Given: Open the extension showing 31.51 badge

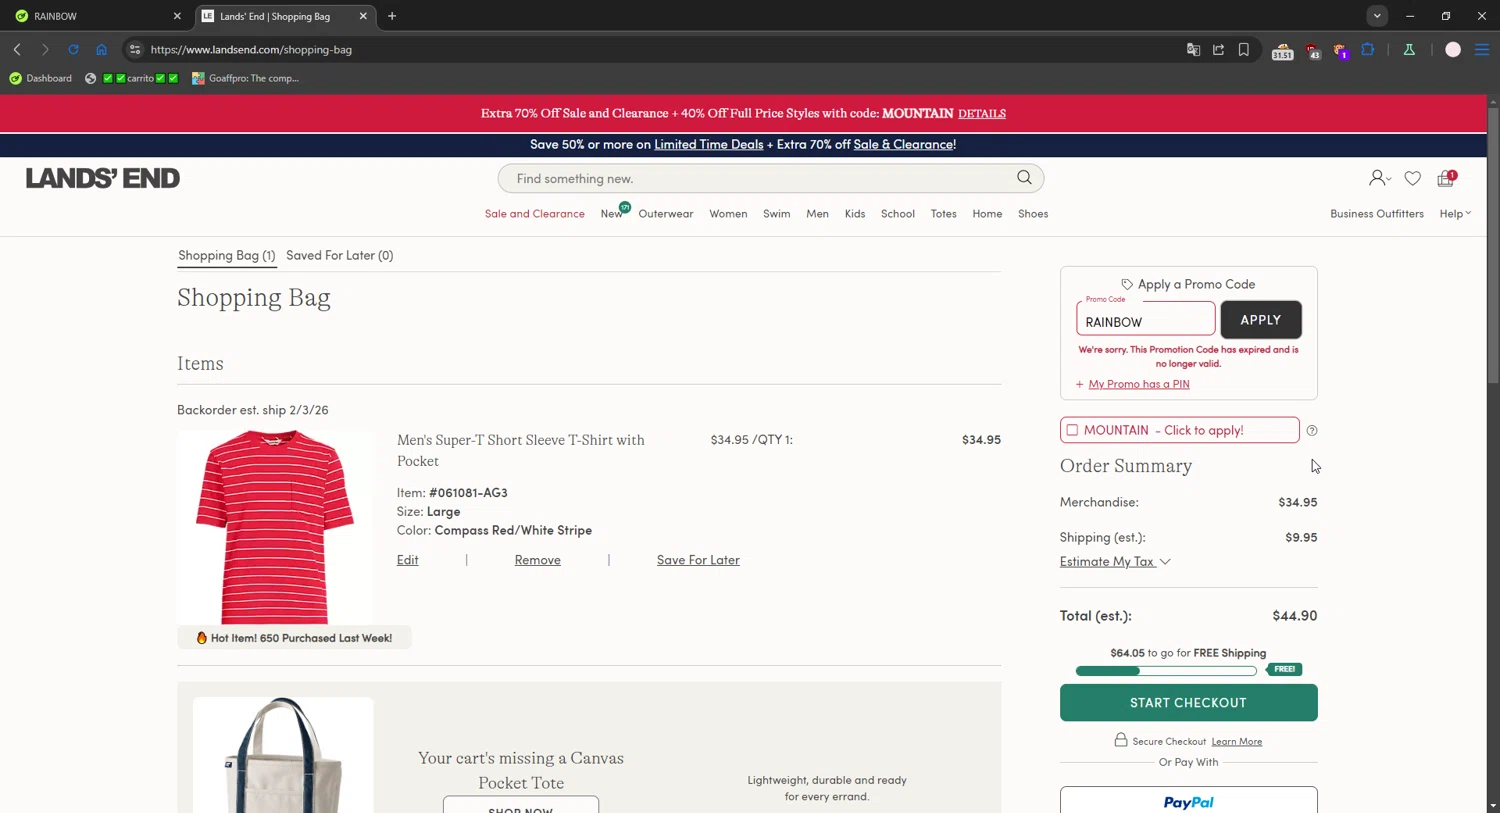Looking at the screenshot, I should [x=1282, y=51].
